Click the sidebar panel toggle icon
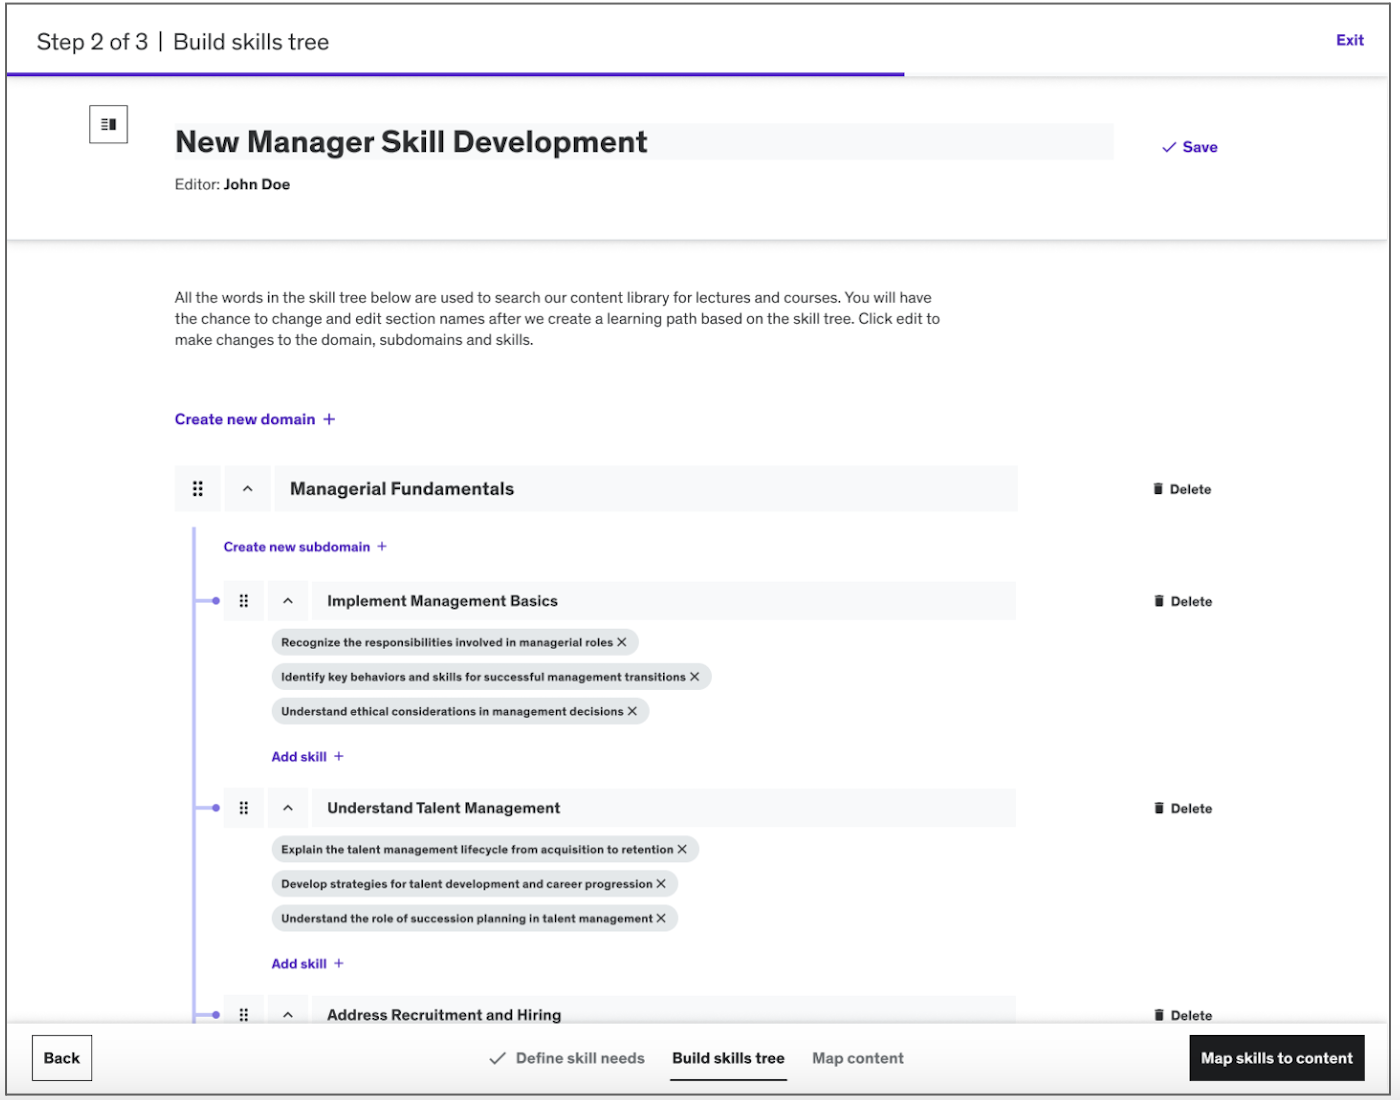 point(108,125)
